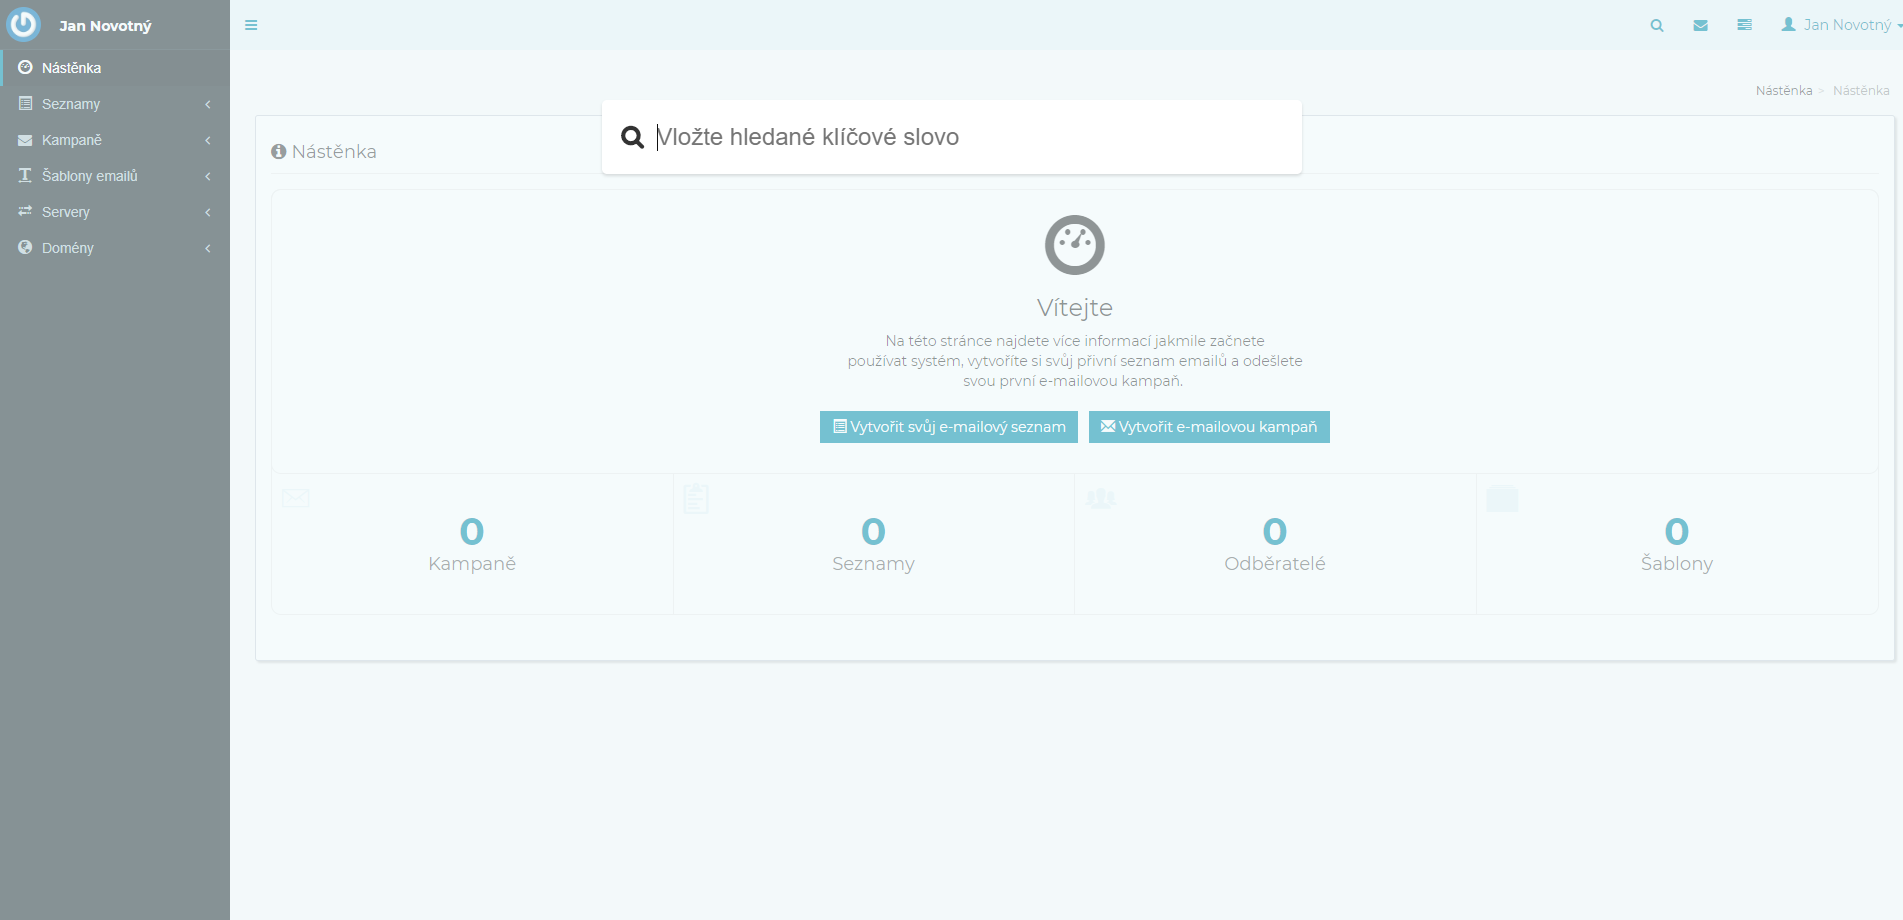Click the faded template icon in Šablony card
The width and height of the screenshot is (1903, 920).
tap(1502, 498)
